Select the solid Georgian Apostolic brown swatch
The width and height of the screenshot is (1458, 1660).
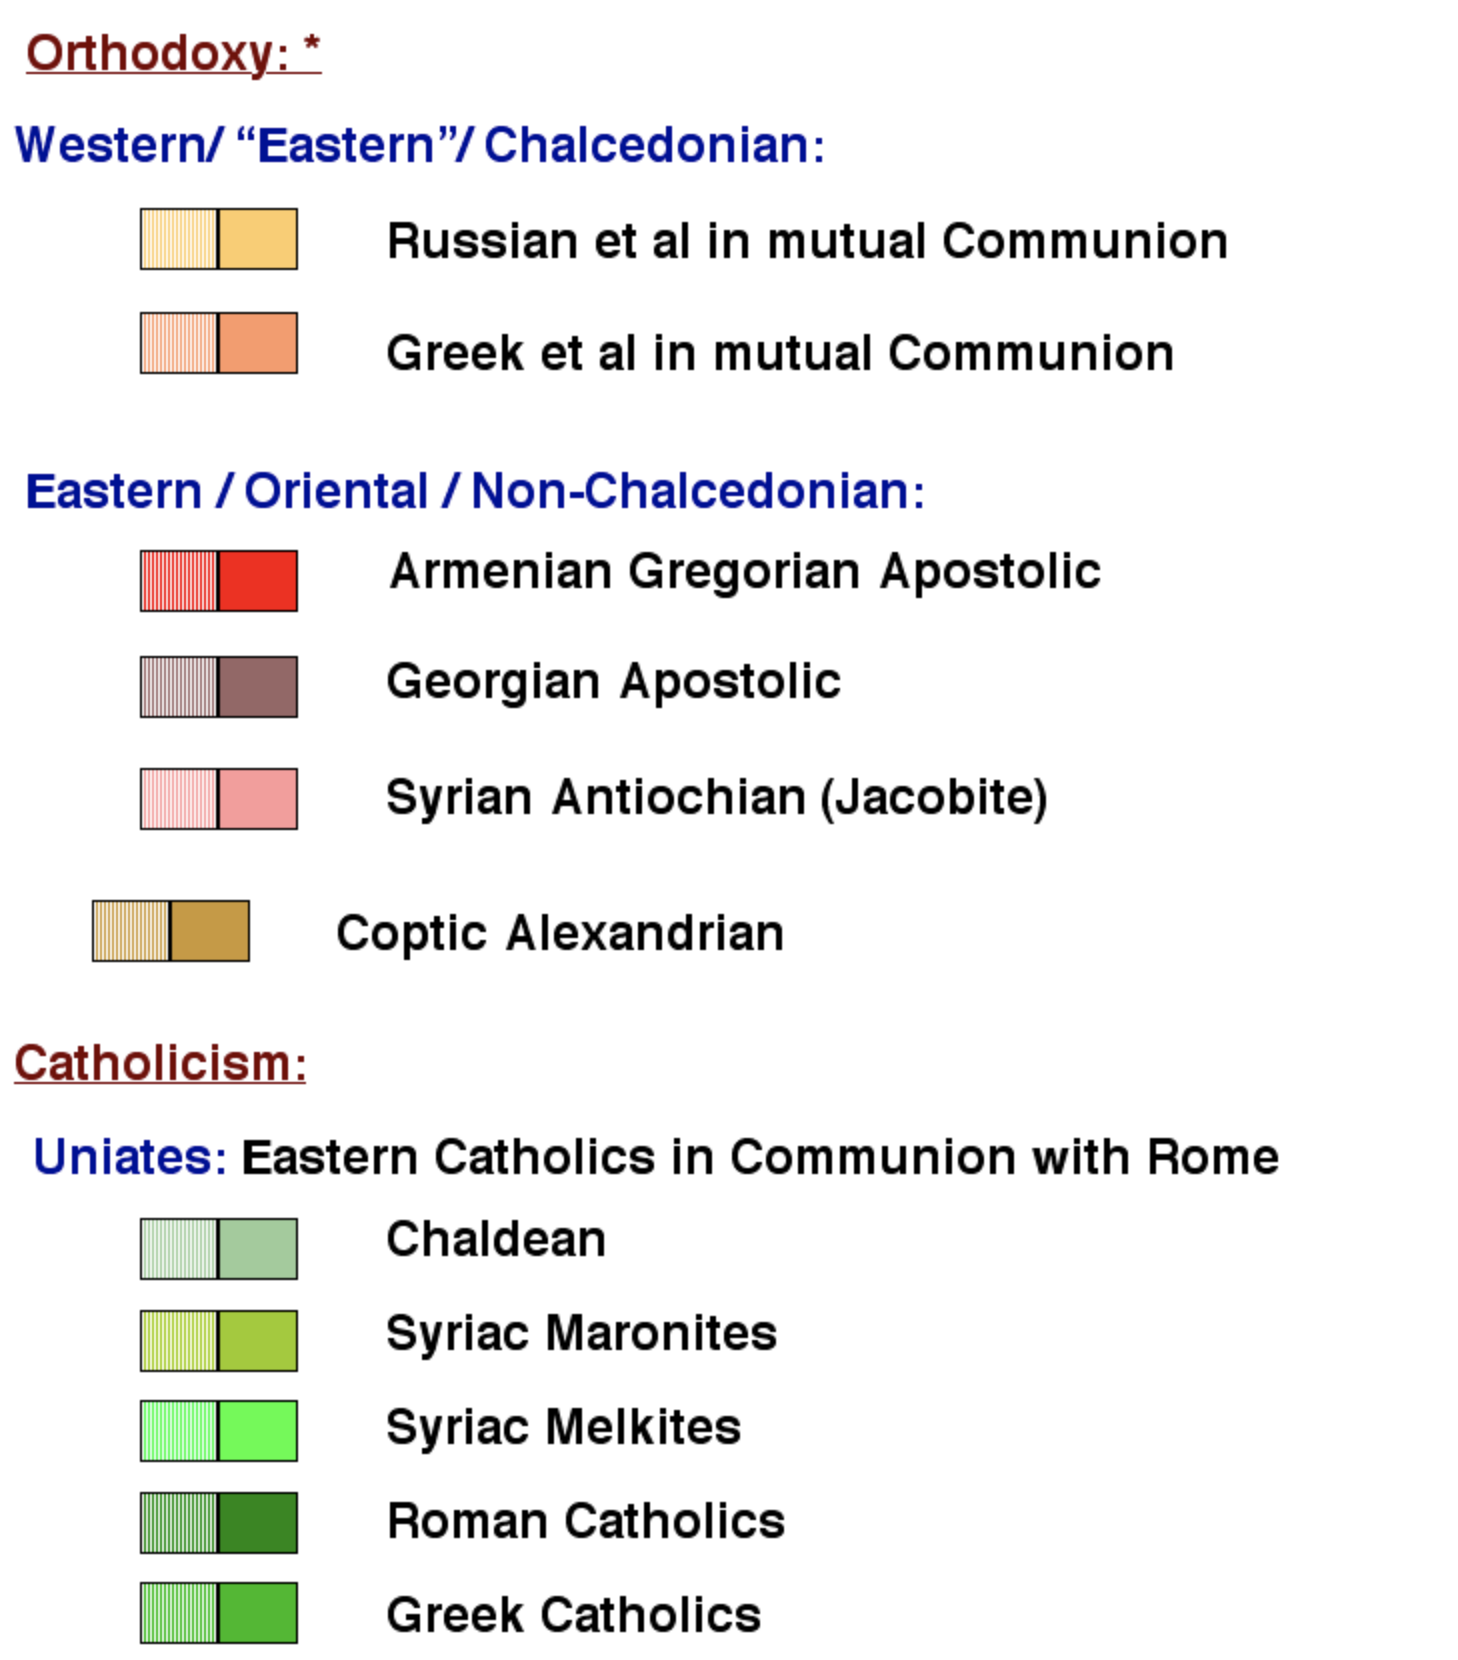tap(258, 687)
